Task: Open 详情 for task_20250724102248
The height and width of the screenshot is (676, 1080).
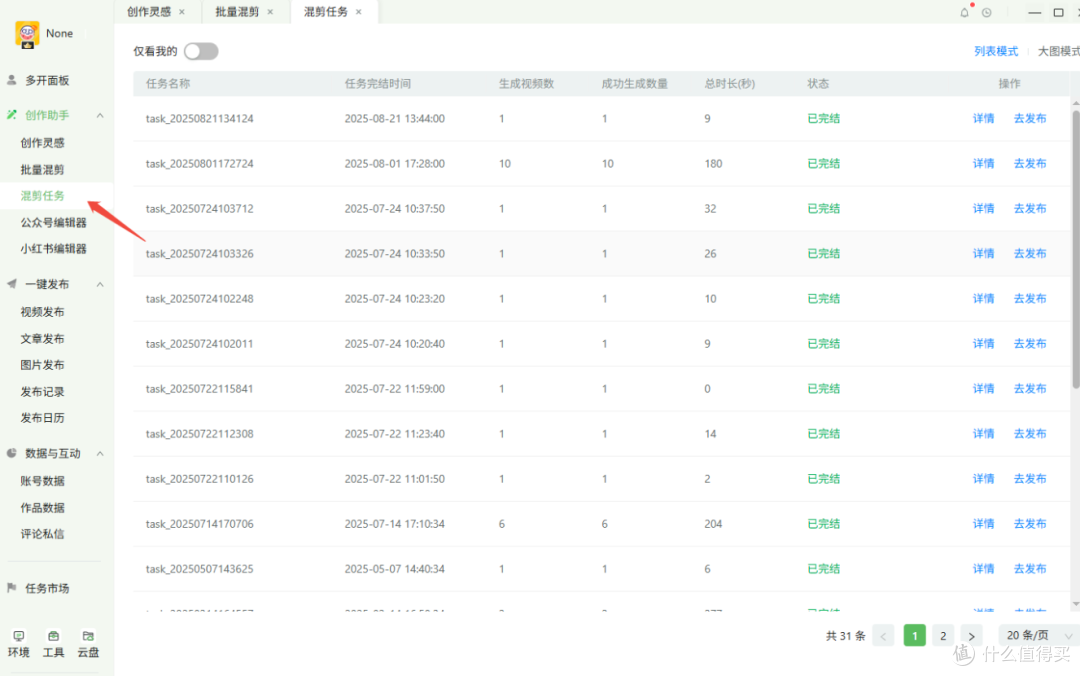Action: pos(984,299)
